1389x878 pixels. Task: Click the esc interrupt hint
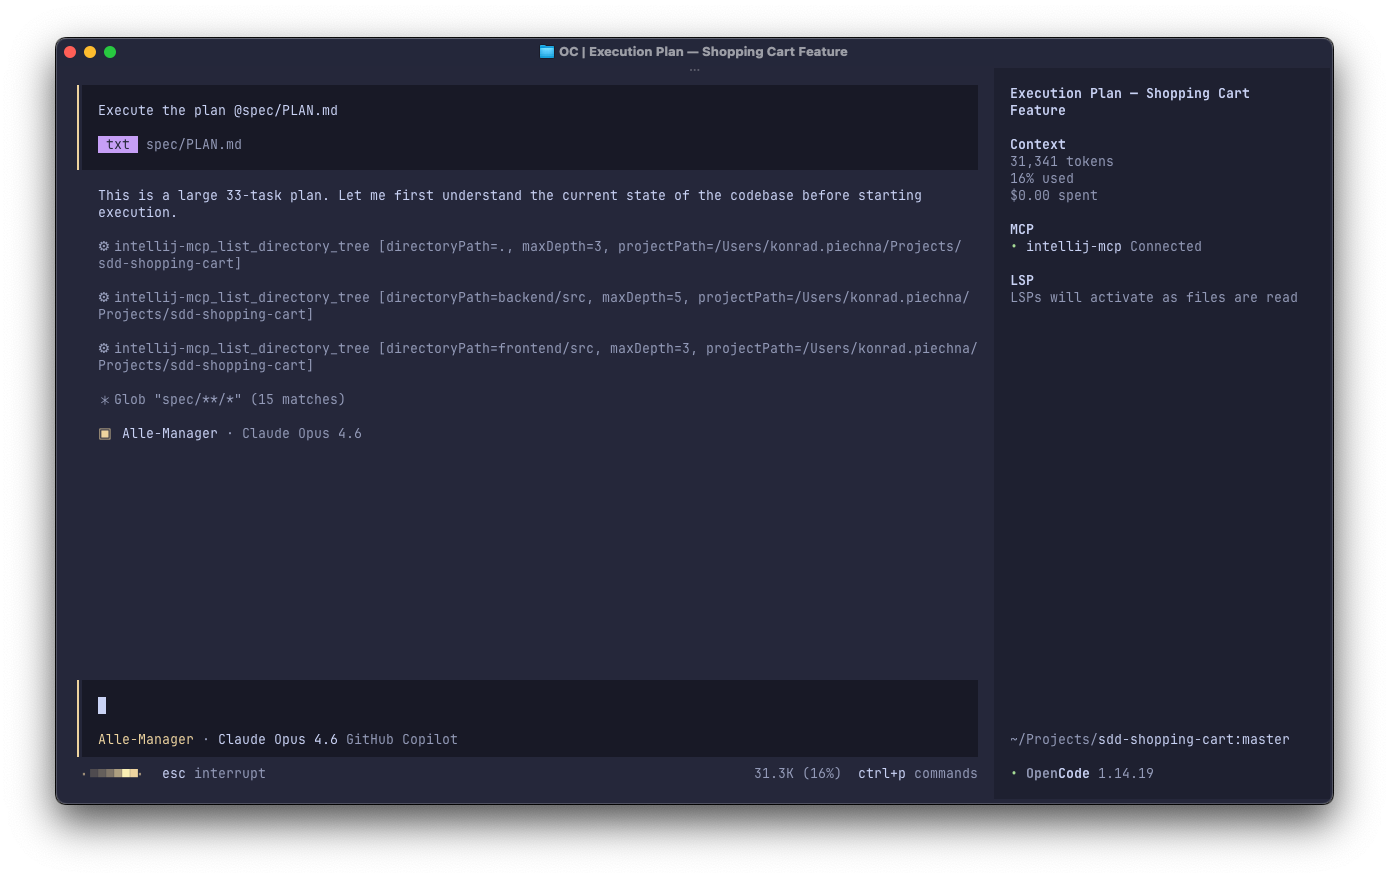214,773
